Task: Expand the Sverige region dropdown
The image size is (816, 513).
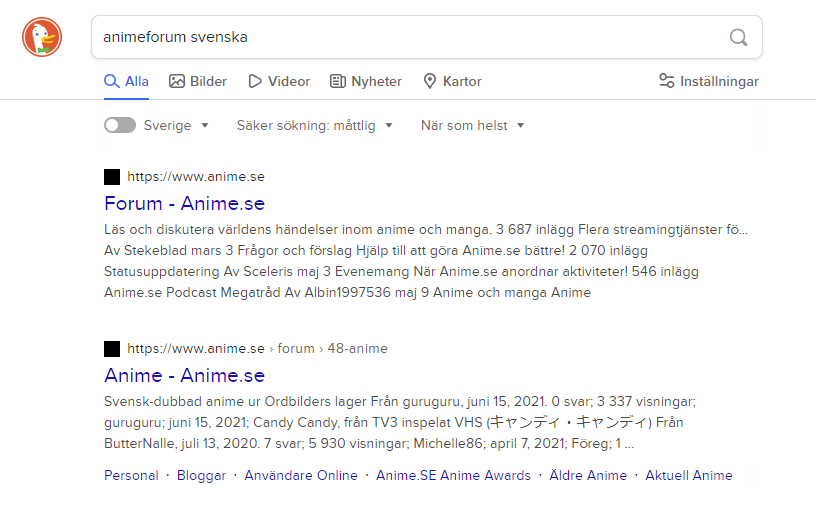Action: tap(176, 126)
